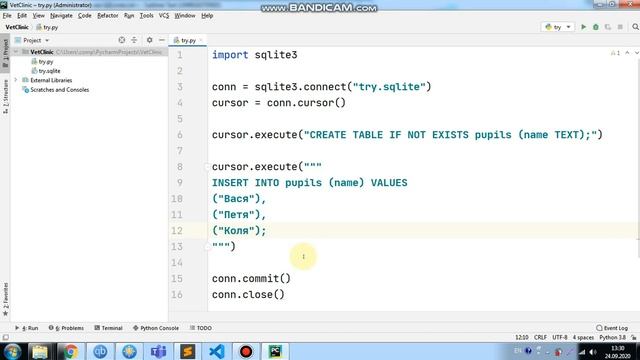This screenshot has height=360, width=640.
Task: Open the Run tool window
Action: 27,328
